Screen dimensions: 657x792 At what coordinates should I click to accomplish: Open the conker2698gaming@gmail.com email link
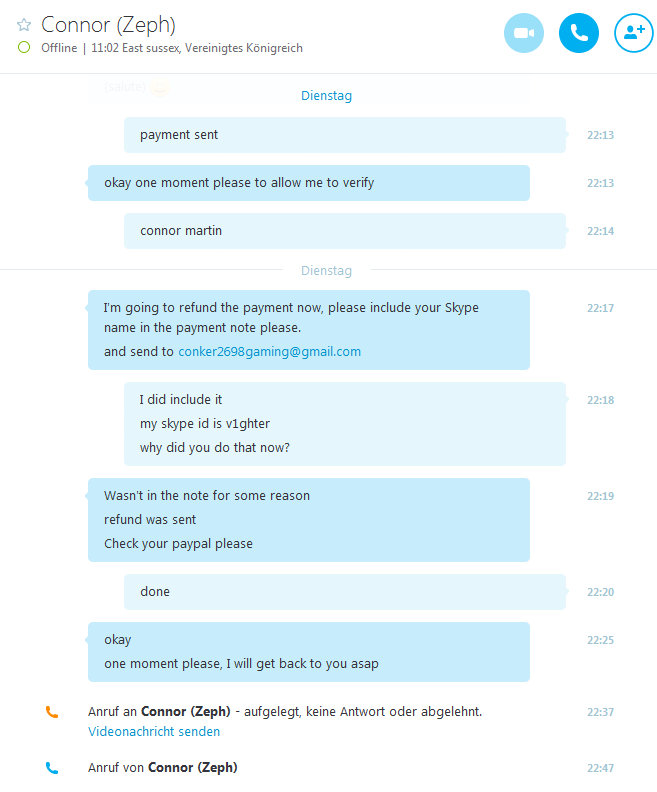[x=270, y=352]
